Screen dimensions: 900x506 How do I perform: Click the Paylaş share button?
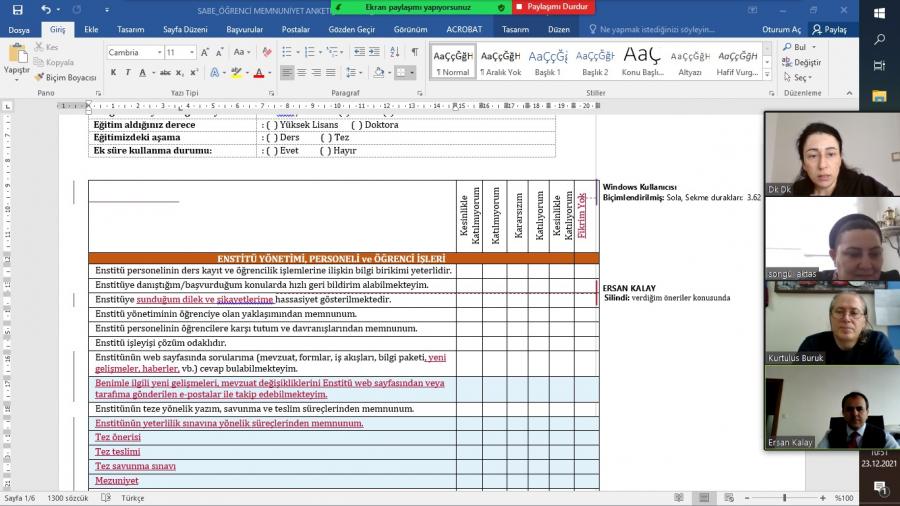(830, 29)
